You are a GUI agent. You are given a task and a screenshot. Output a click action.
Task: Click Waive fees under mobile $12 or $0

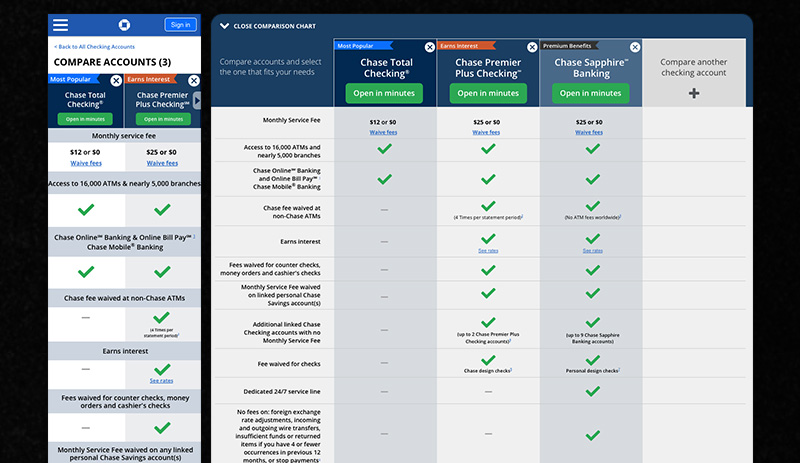tap(86, 163)
